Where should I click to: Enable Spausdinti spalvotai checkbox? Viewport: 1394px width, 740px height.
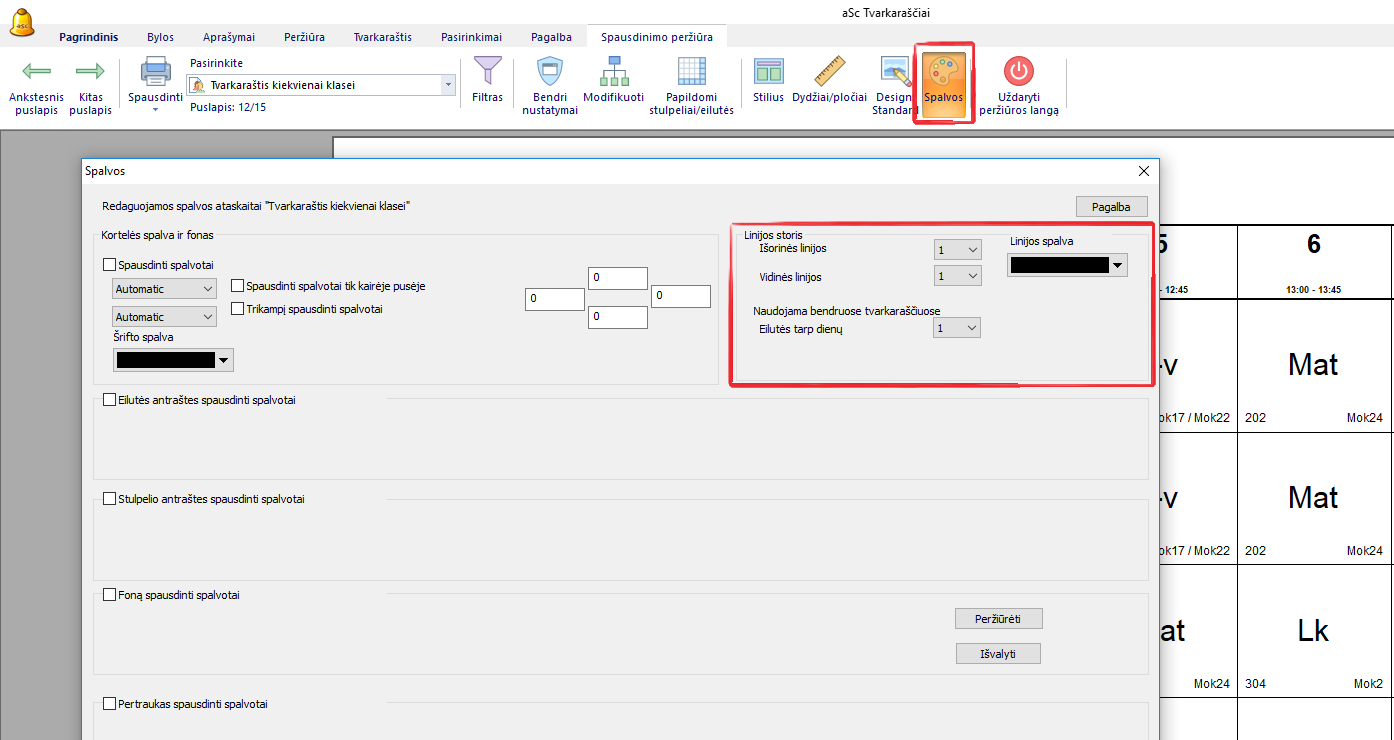[110, 266]
